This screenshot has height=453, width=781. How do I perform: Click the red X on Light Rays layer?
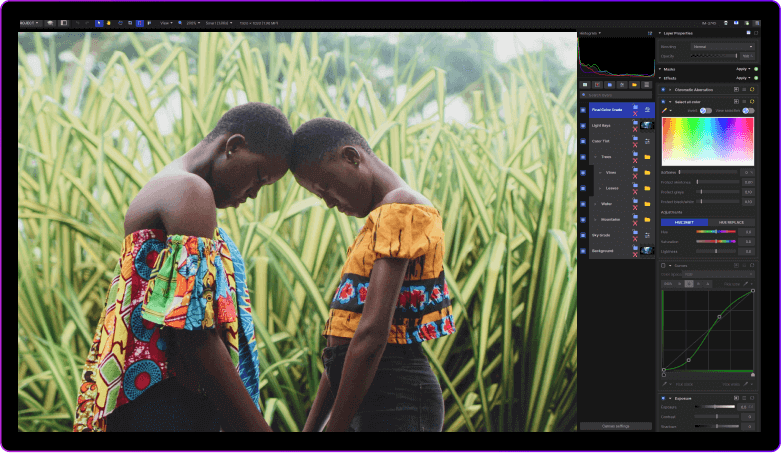pos(635,130)
